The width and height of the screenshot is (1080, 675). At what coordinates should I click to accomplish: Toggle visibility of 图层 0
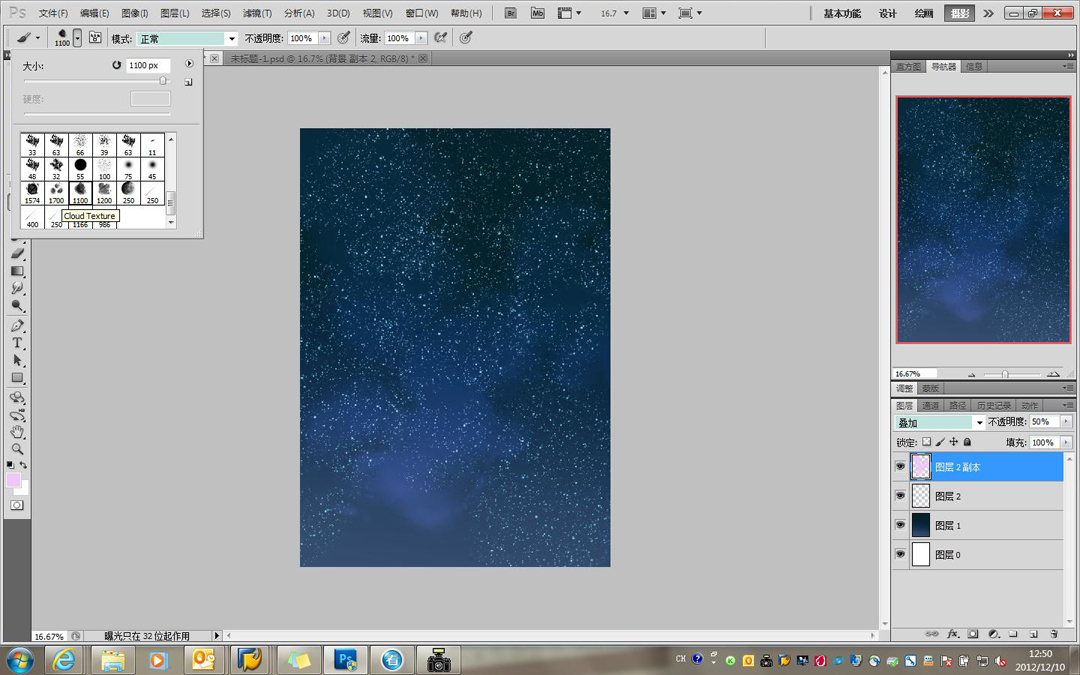tap(900, 554)
